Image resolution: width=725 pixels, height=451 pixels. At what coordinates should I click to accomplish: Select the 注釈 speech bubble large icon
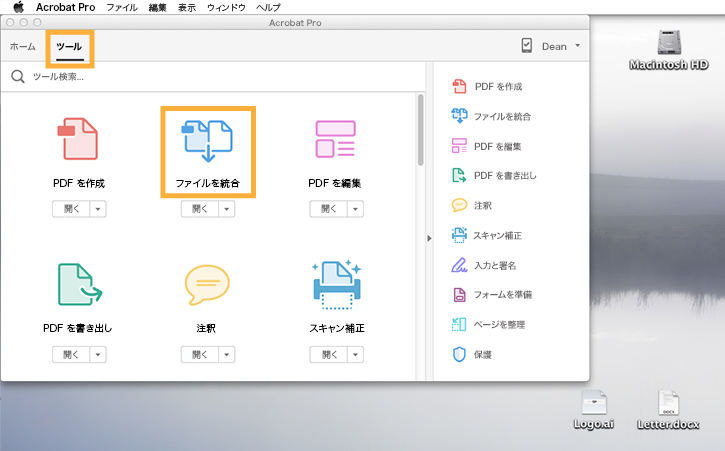point(207,284)
